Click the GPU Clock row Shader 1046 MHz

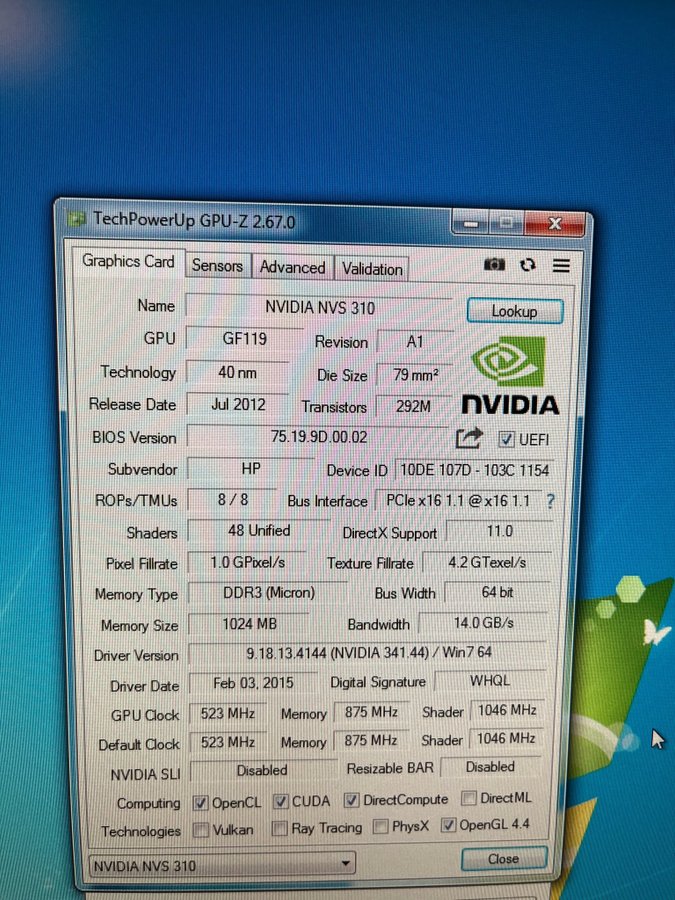point(506,711)
